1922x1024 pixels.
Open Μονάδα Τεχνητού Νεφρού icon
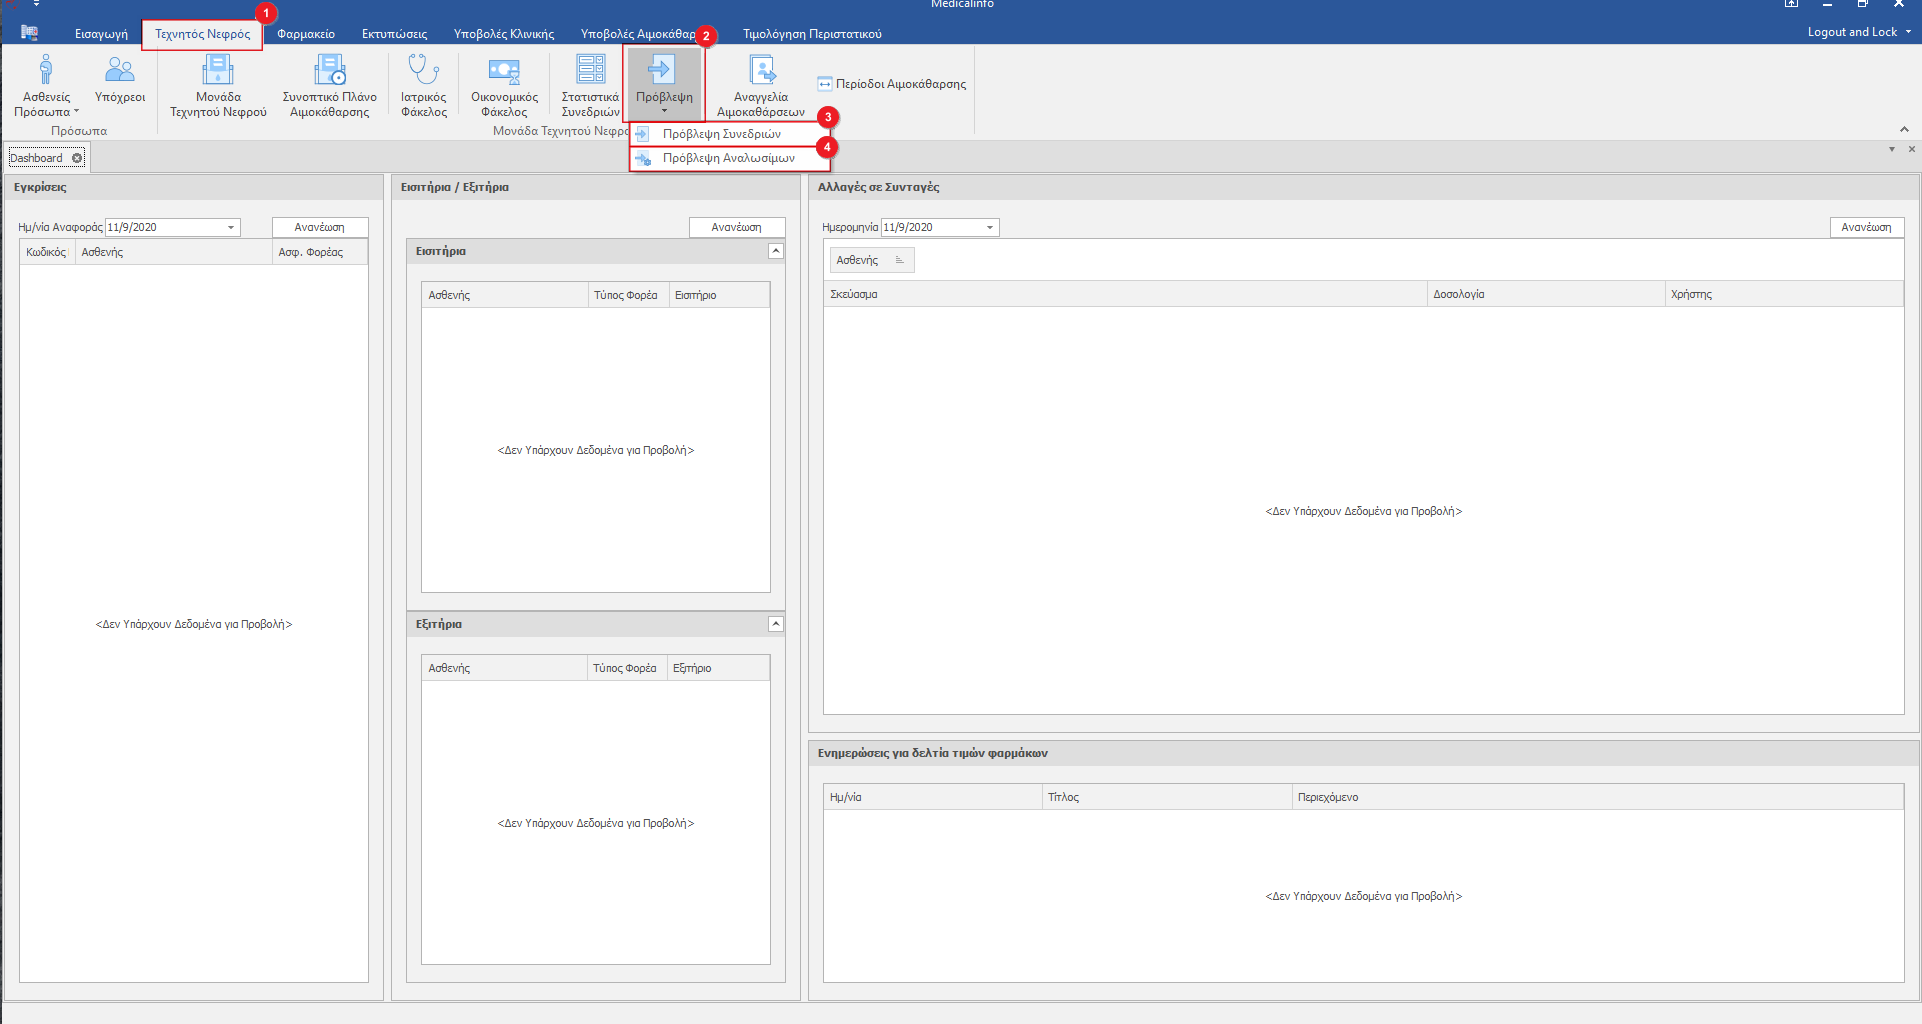[x=218, y=71]
